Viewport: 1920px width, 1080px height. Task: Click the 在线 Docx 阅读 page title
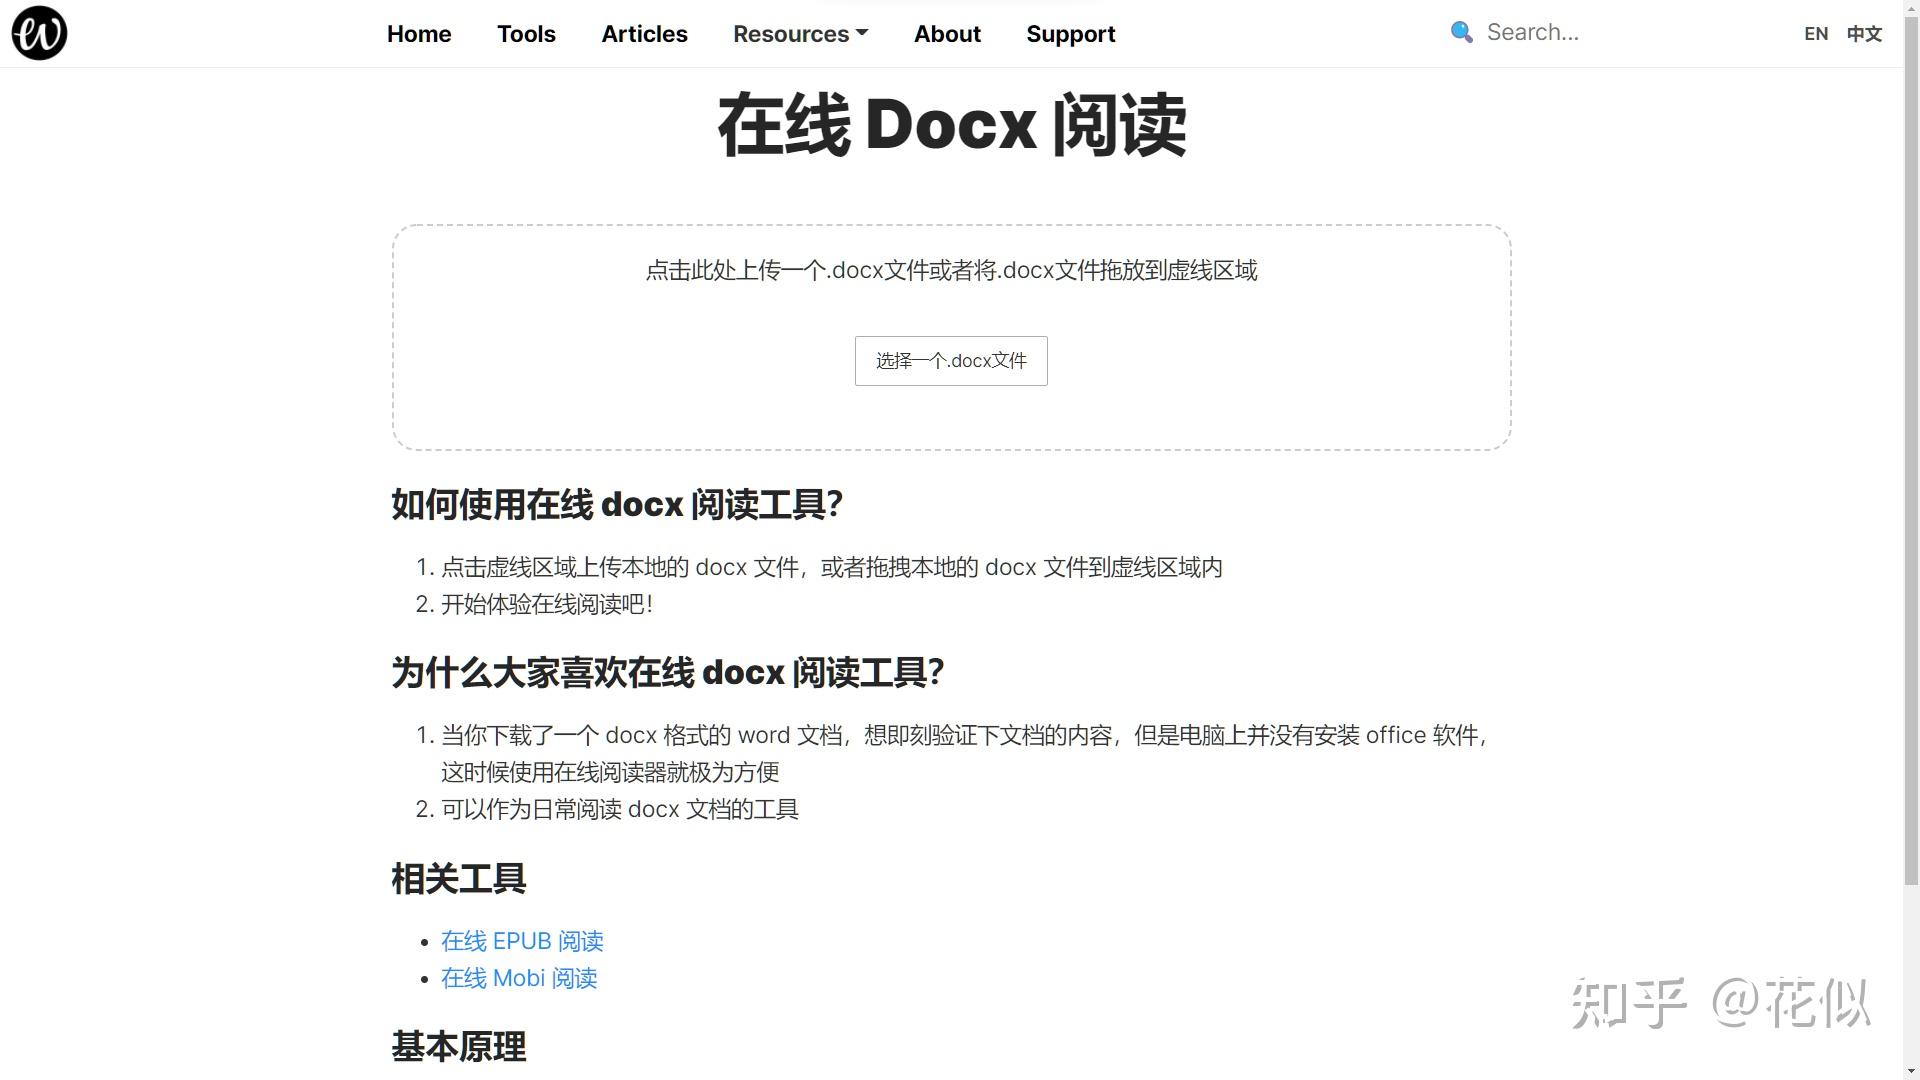(x=951, y=126)
